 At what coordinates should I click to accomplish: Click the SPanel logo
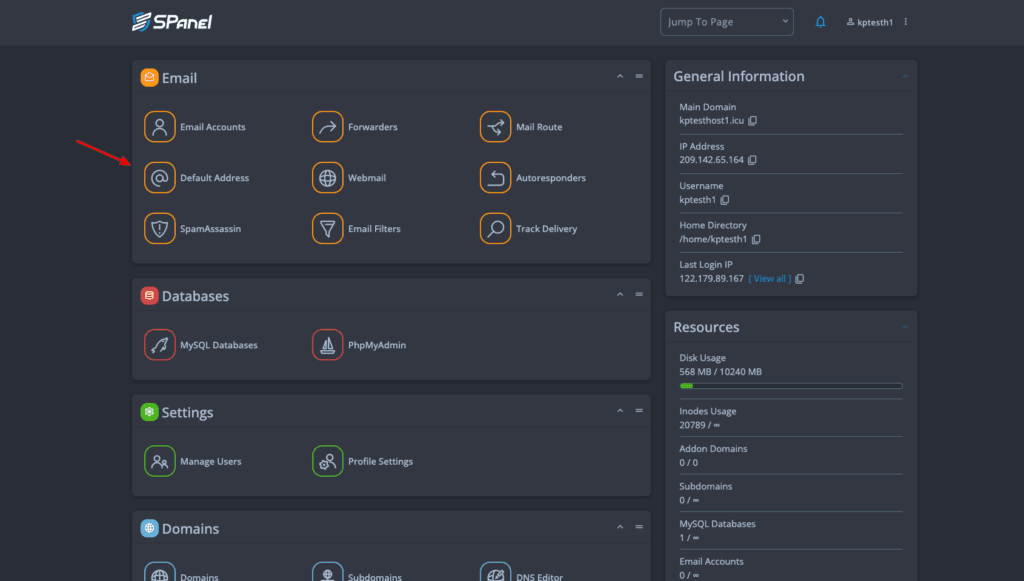click(172, 22)
